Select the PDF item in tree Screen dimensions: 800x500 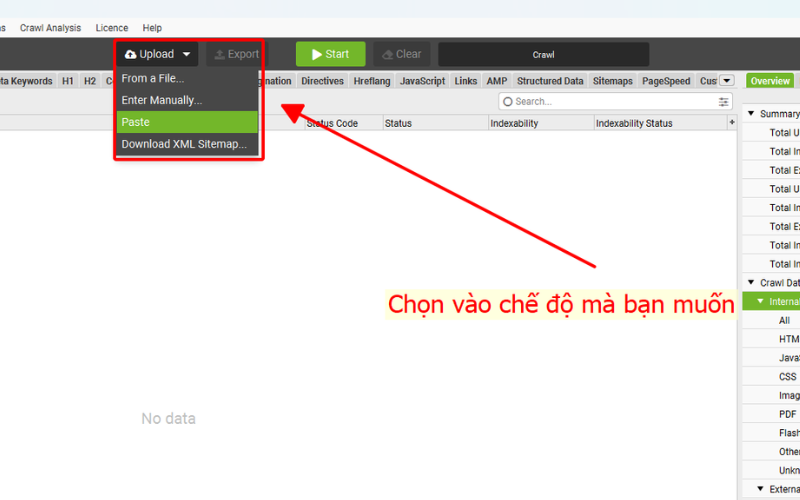coord(788,414)
